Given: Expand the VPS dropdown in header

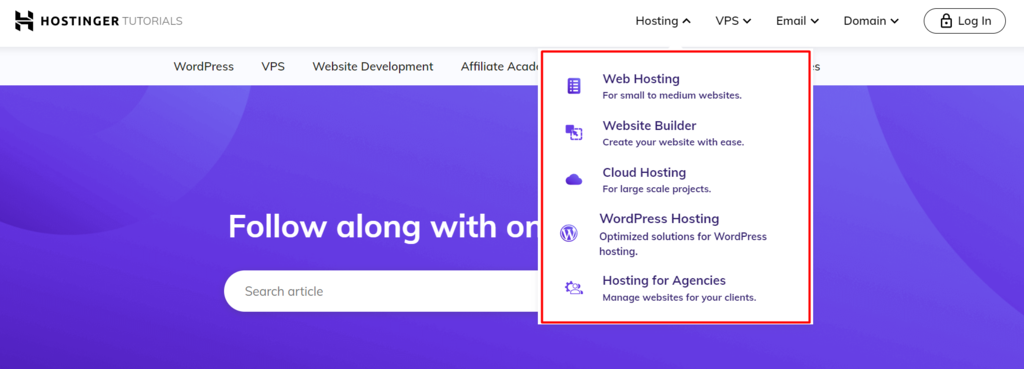Looking at the screenshot, I should tap(733, 21).
